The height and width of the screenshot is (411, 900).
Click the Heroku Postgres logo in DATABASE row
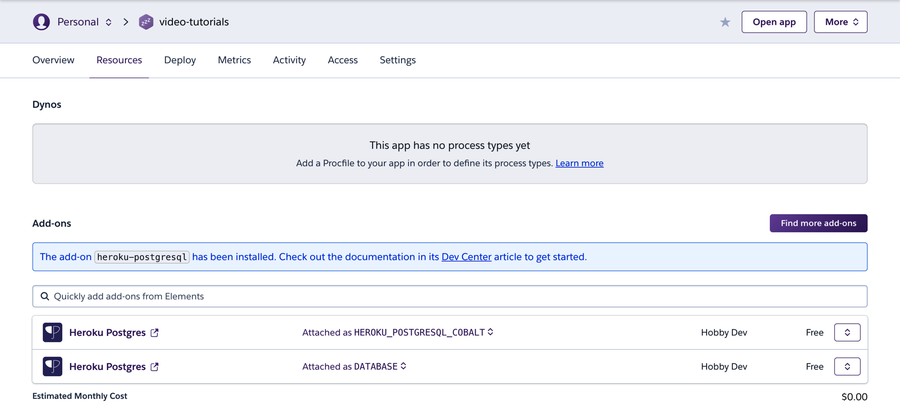tap(52, 366)
